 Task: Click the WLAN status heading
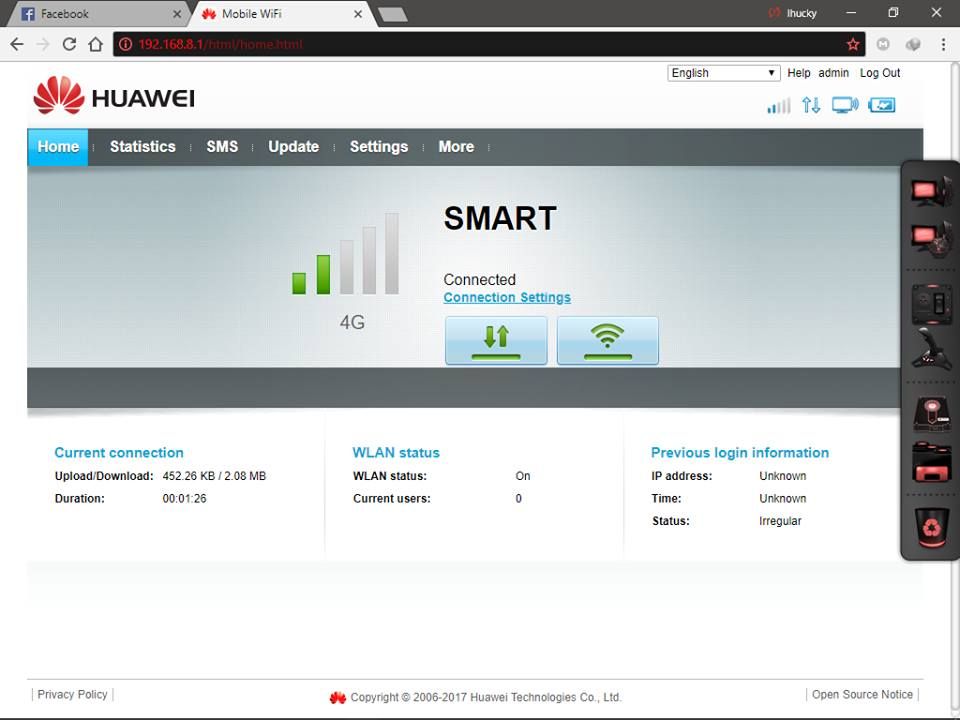click(396, 452)
